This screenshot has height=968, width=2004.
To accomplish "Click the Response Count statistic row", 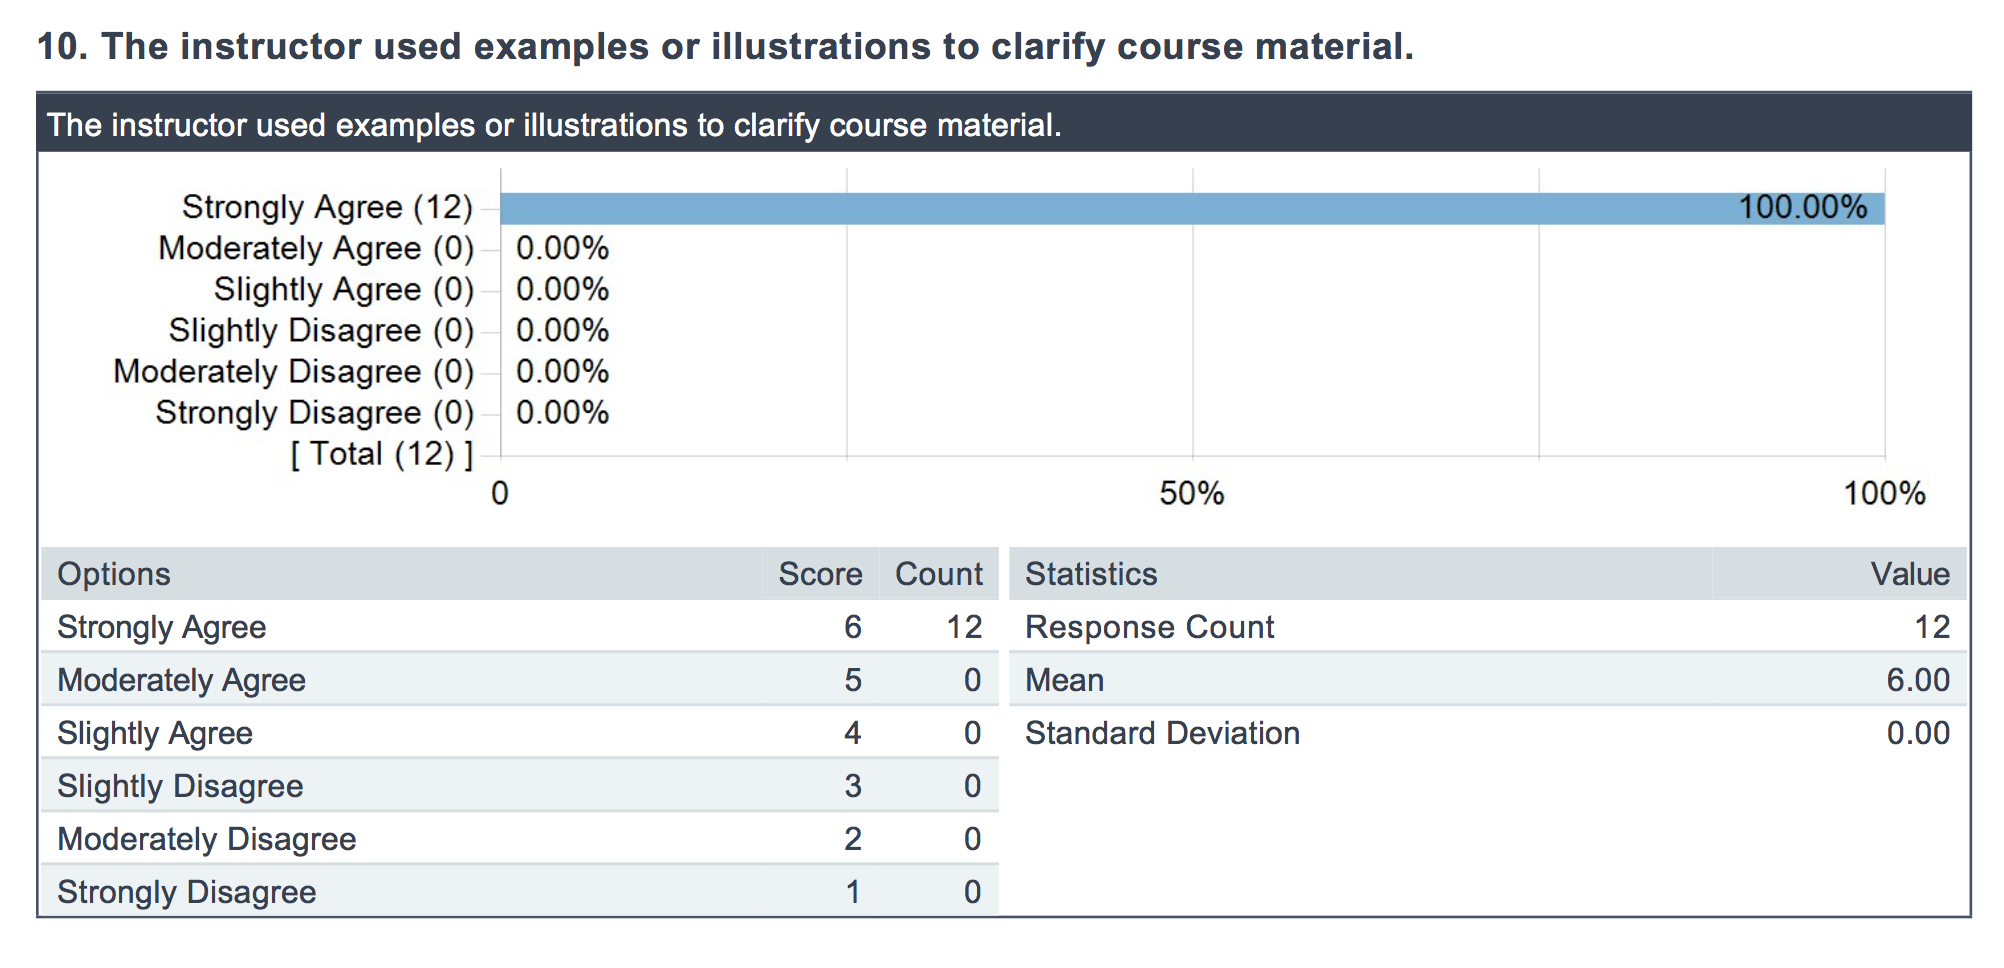I will click(x=1488, y=627).
